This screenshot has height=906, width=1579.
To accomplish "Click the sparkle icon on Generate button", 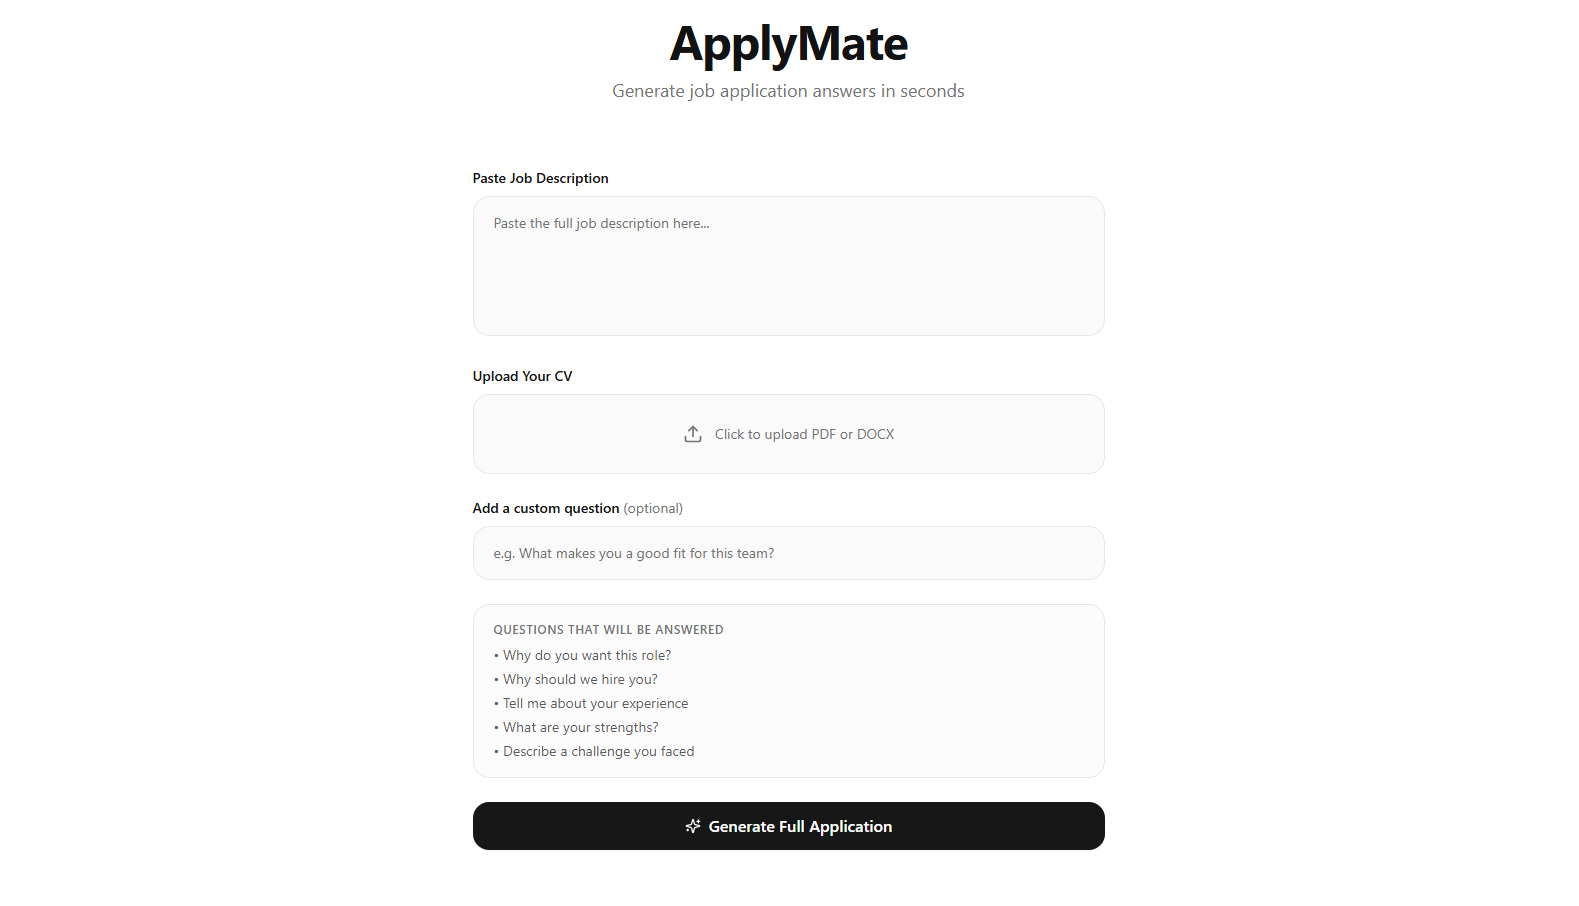I will click(693, 826).
